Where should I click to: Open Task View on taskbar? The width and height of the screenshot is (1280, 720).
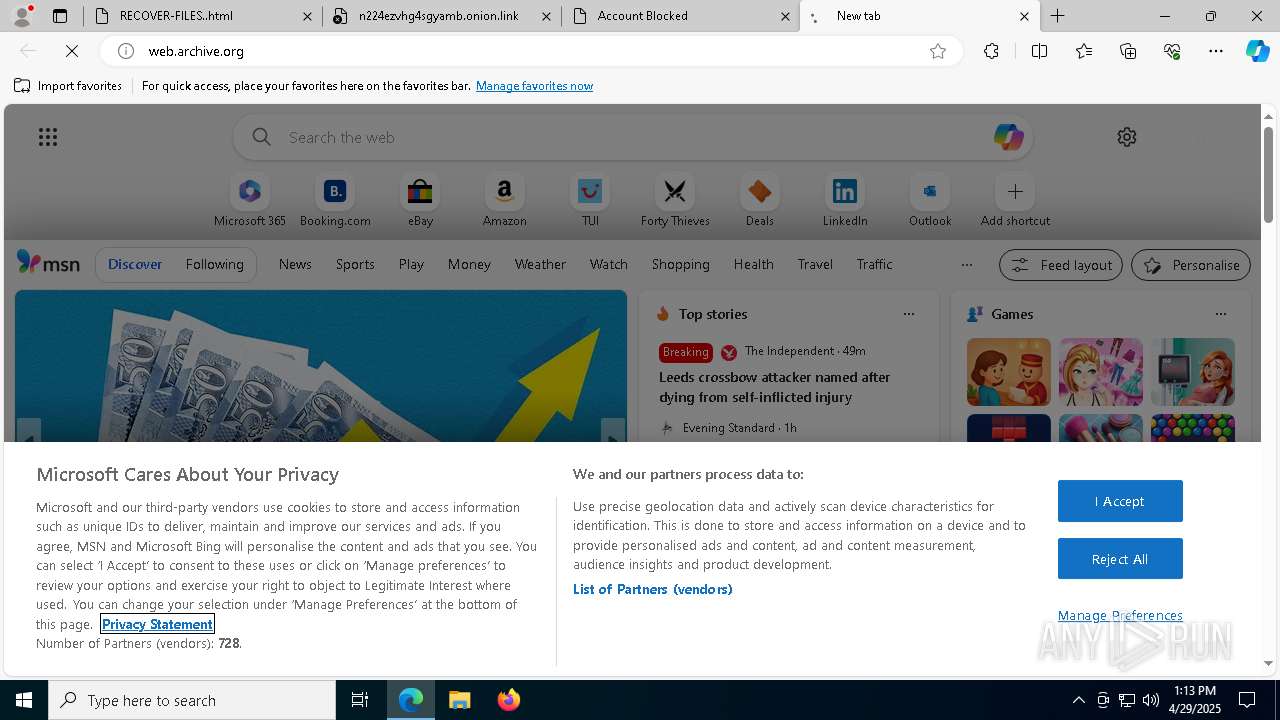tap(360, 700)
